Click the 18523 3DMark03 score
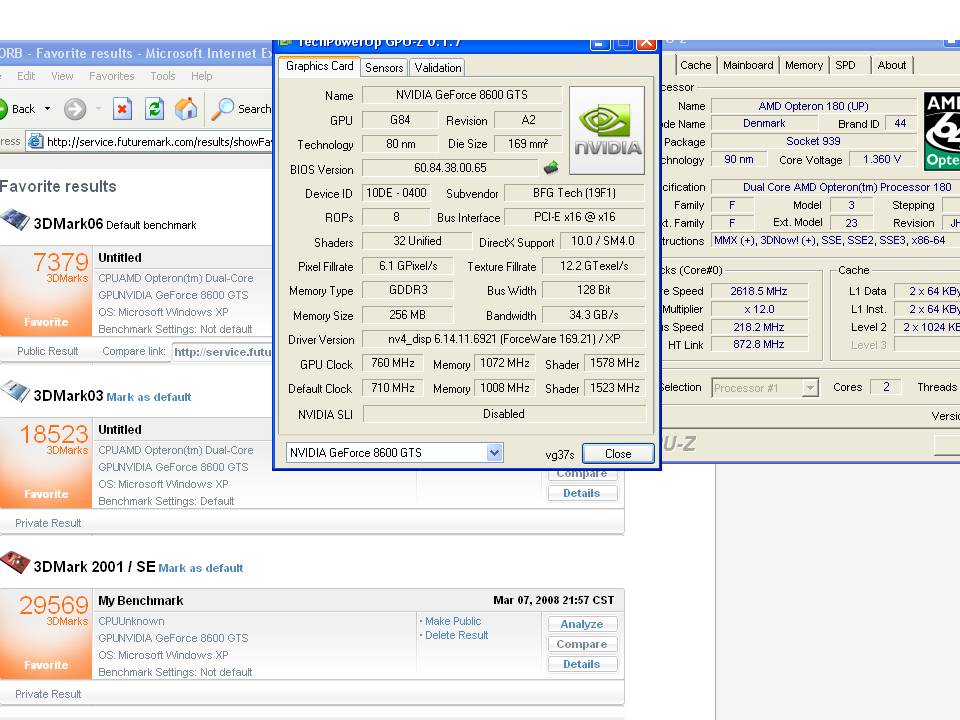Viewport: 960px width, 720px height. 54,434
